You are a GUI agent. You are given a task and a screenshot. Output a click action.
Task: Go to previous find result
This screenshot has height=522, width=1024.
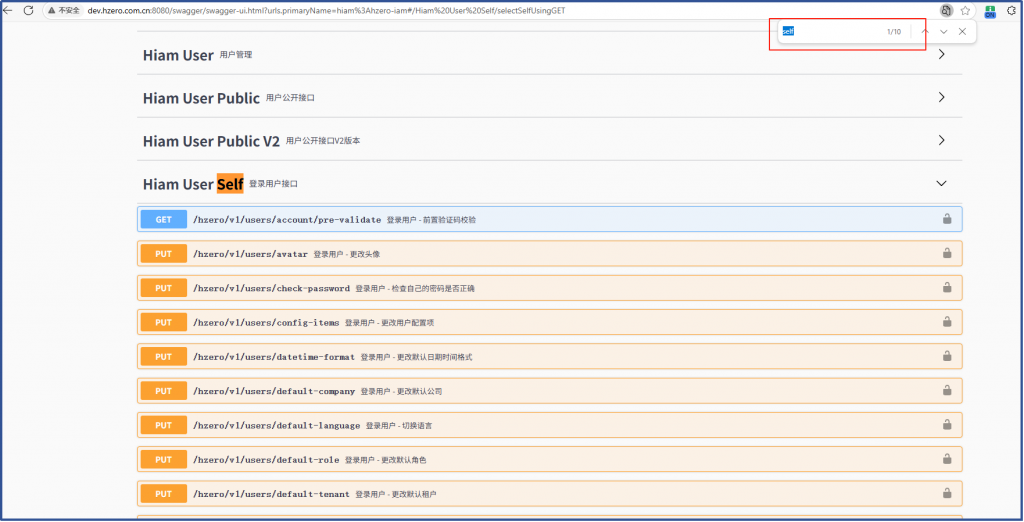[x=924, y=32]
